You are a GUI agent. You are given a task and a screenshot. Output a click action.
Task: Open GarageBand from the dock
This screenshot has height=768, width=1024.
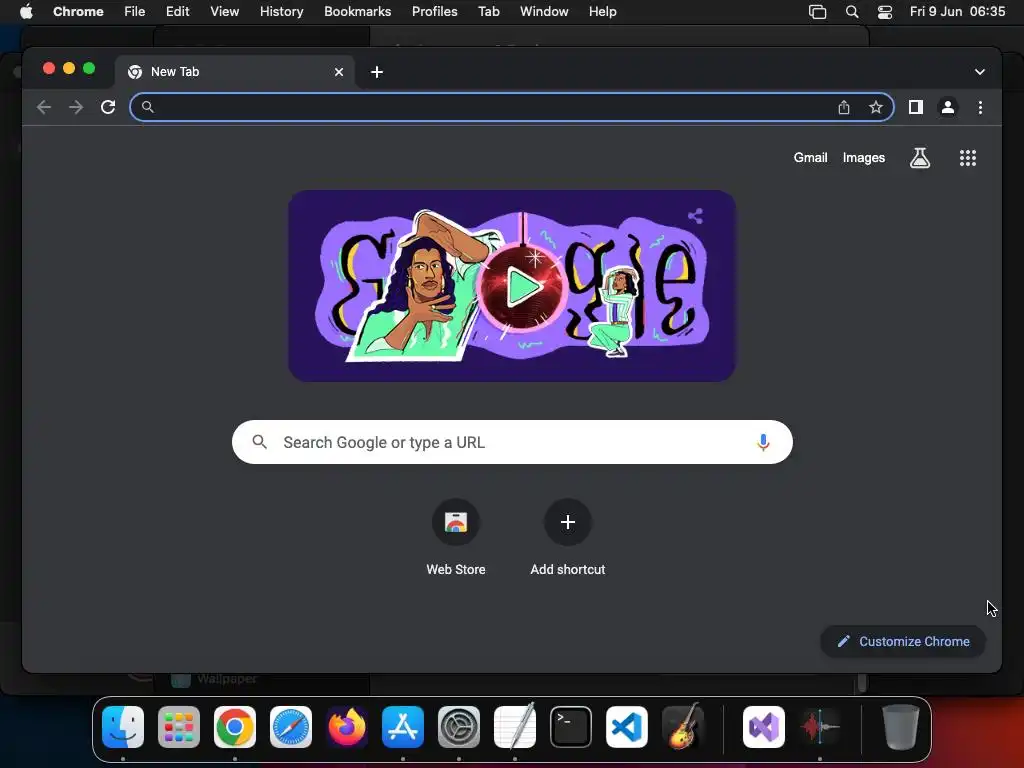pyautogui.click(x=683, y=727)
